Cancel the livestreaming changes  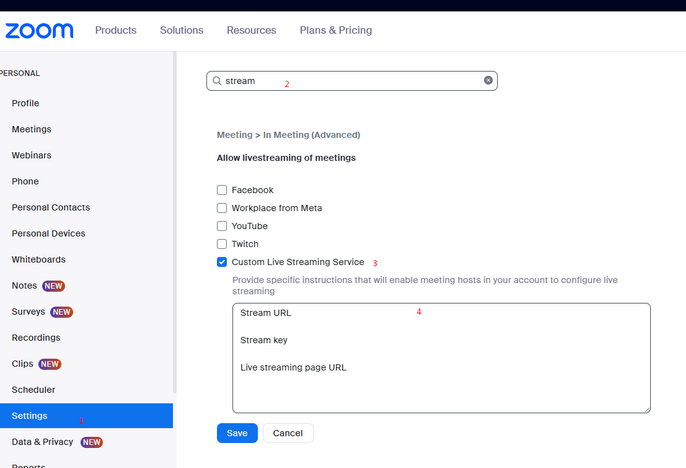coord(288,433)
